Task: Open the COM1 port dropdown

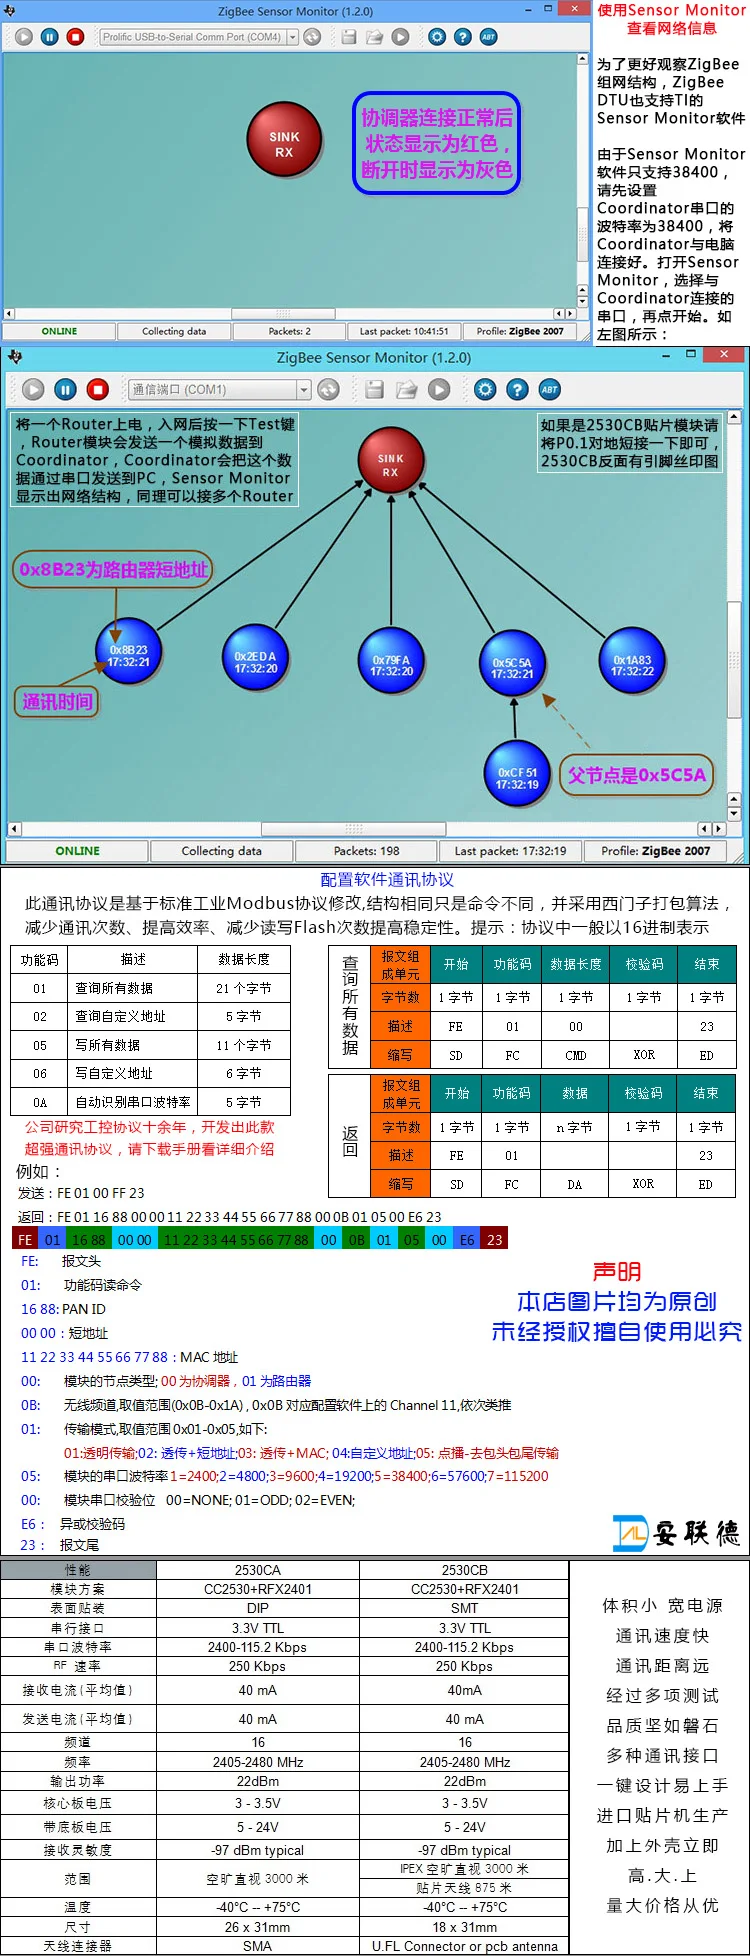Action: coord(303,389)
